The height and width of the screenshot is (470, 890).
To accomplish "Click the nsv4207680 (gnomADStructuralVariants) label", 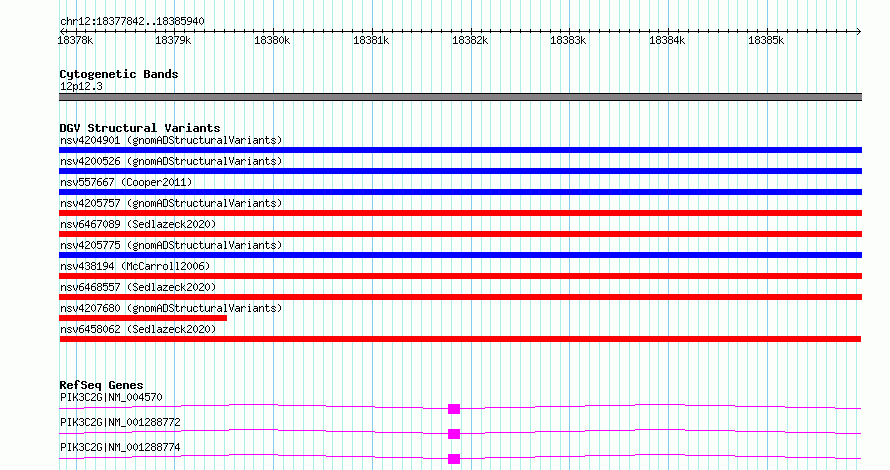I will (171, 308).
